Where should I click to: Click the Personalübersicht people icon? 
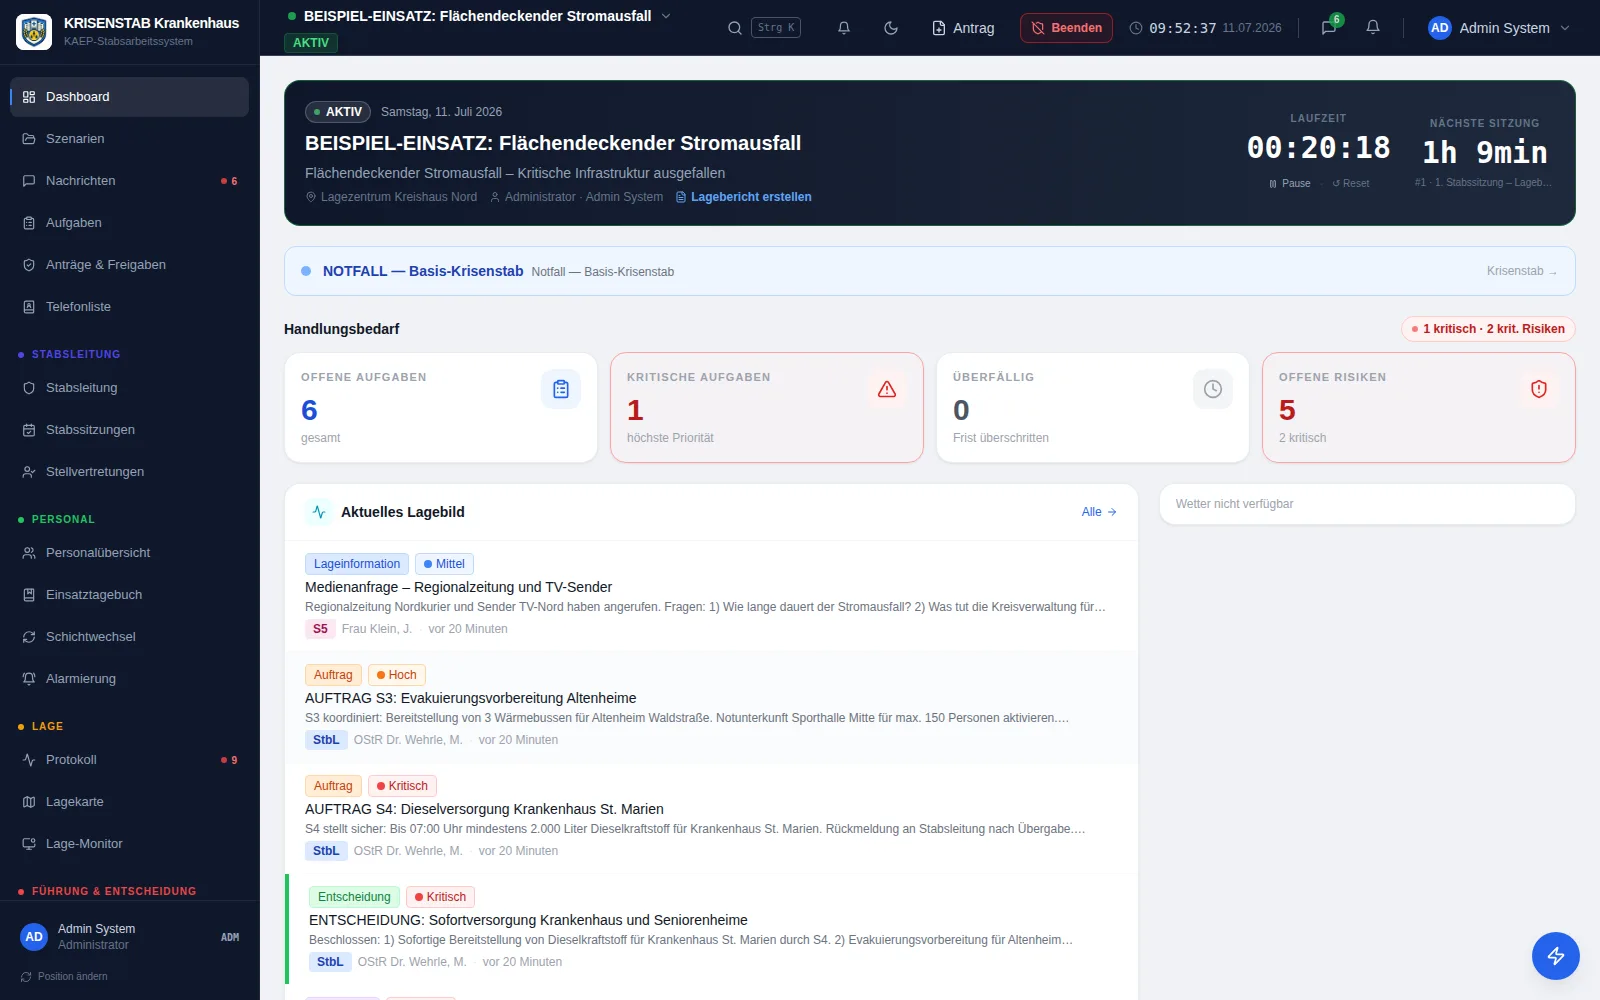pyautogui.click(x=29, y=553)
